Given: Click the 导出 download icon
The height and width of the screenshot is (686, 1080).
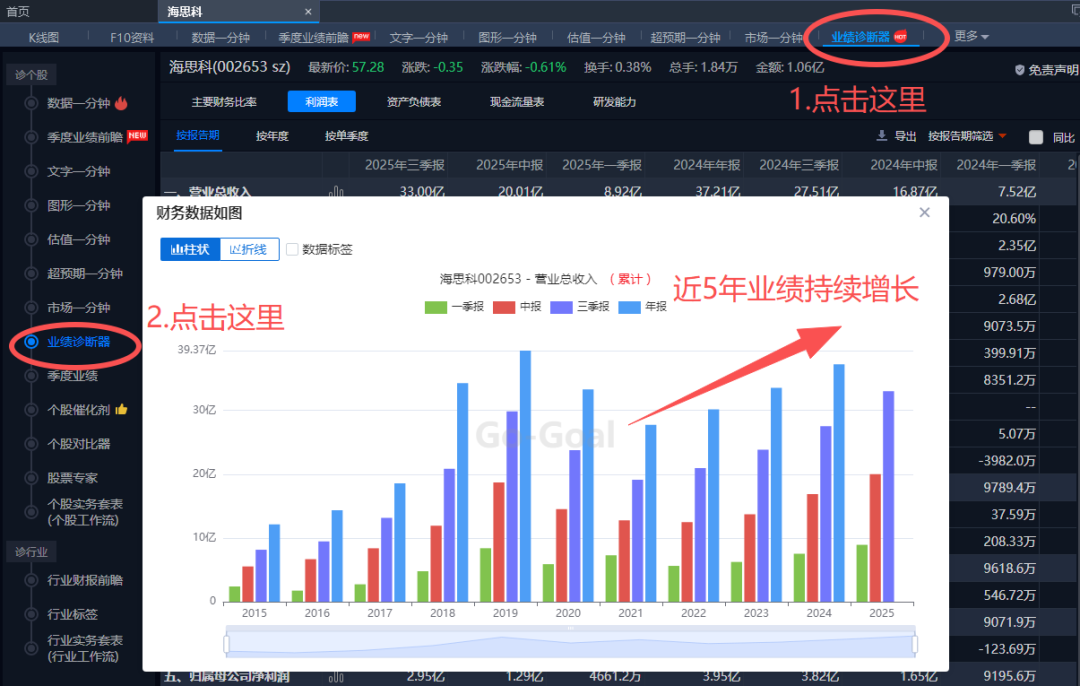Looking at the screenshot, I should tap(881, 136).
